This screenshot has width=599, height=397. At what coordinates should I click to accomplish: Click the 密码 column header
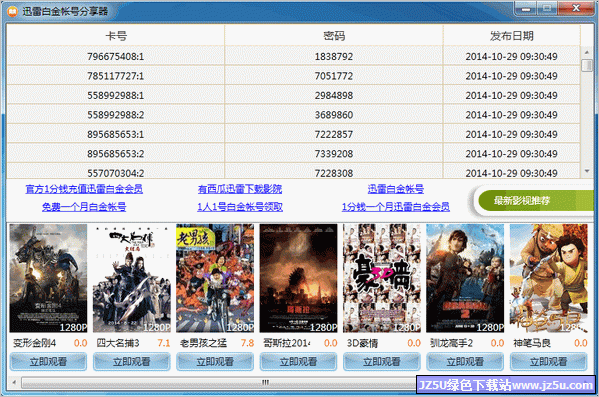coord(334,36)
